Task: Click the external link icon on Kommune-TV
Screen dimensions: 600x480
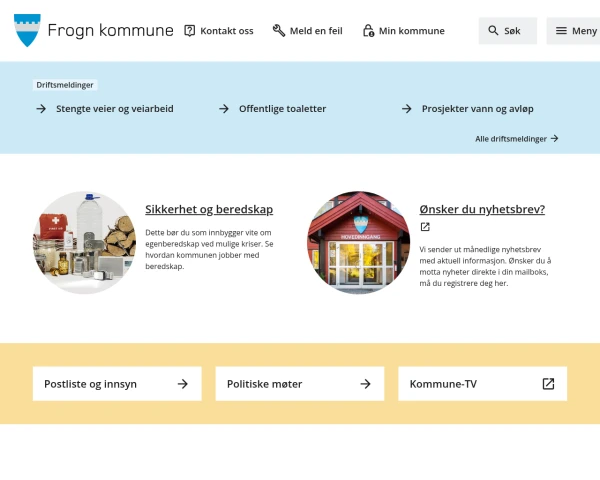Action: coord(548,384)
